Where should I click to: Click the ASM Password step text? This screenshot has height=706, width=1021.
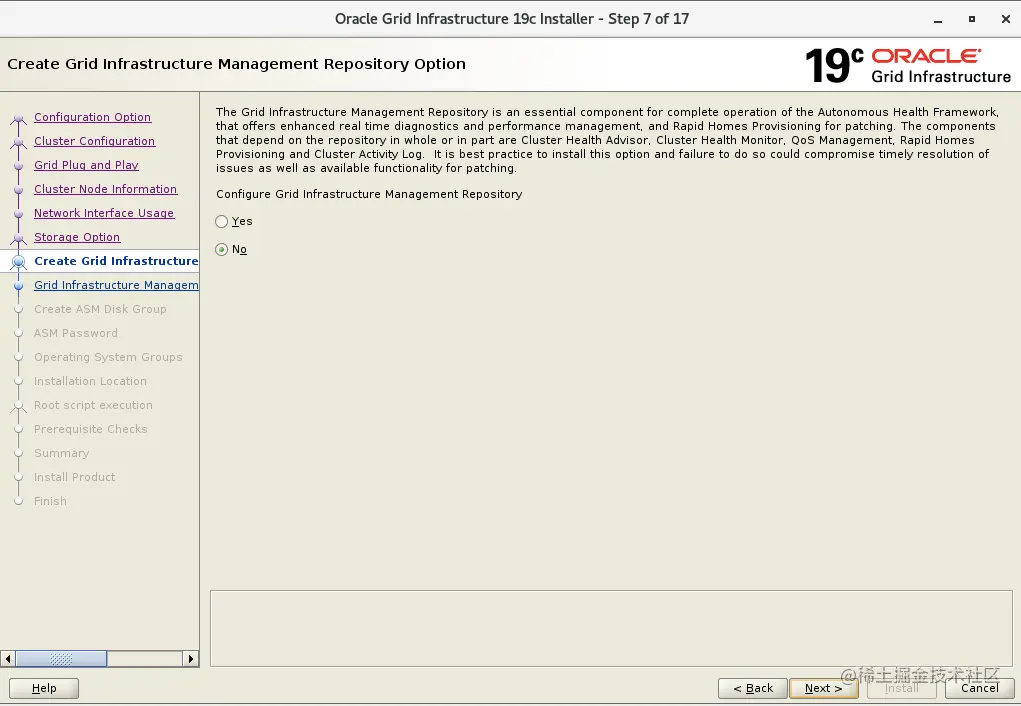click(x=76, y=333)
